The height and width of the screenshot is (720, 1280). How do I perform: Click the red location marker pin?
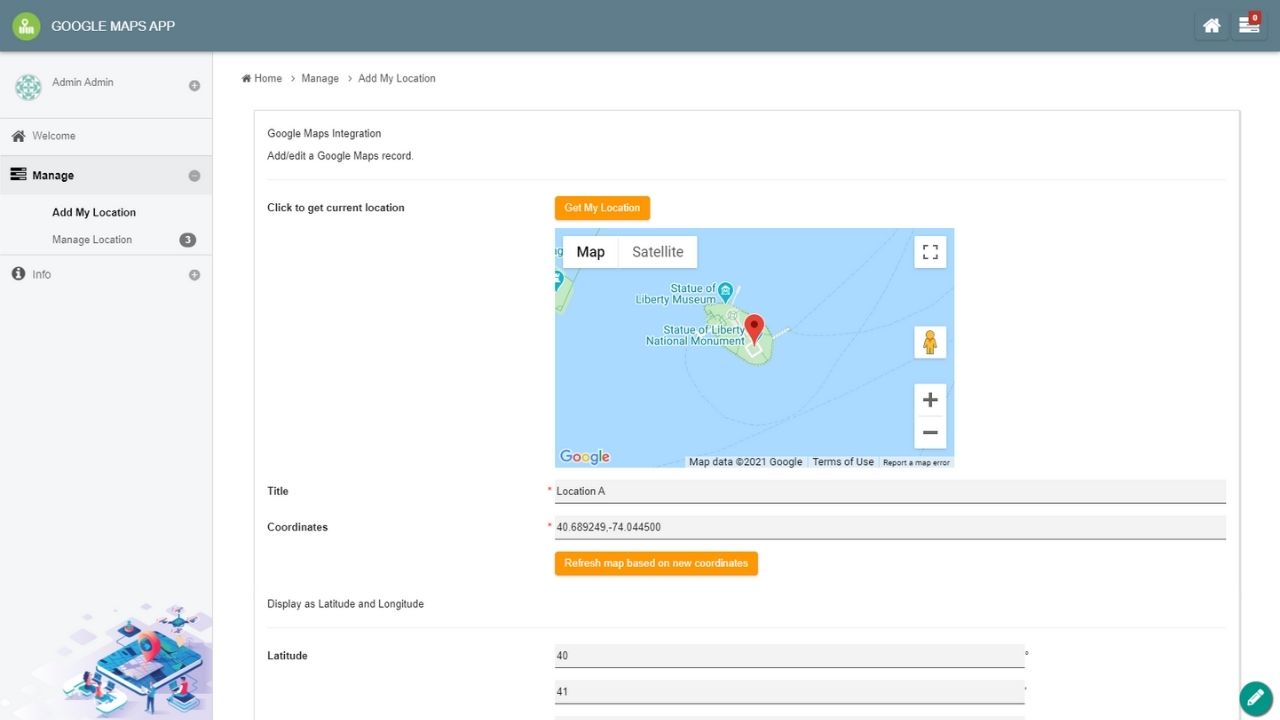click(755, 330)
